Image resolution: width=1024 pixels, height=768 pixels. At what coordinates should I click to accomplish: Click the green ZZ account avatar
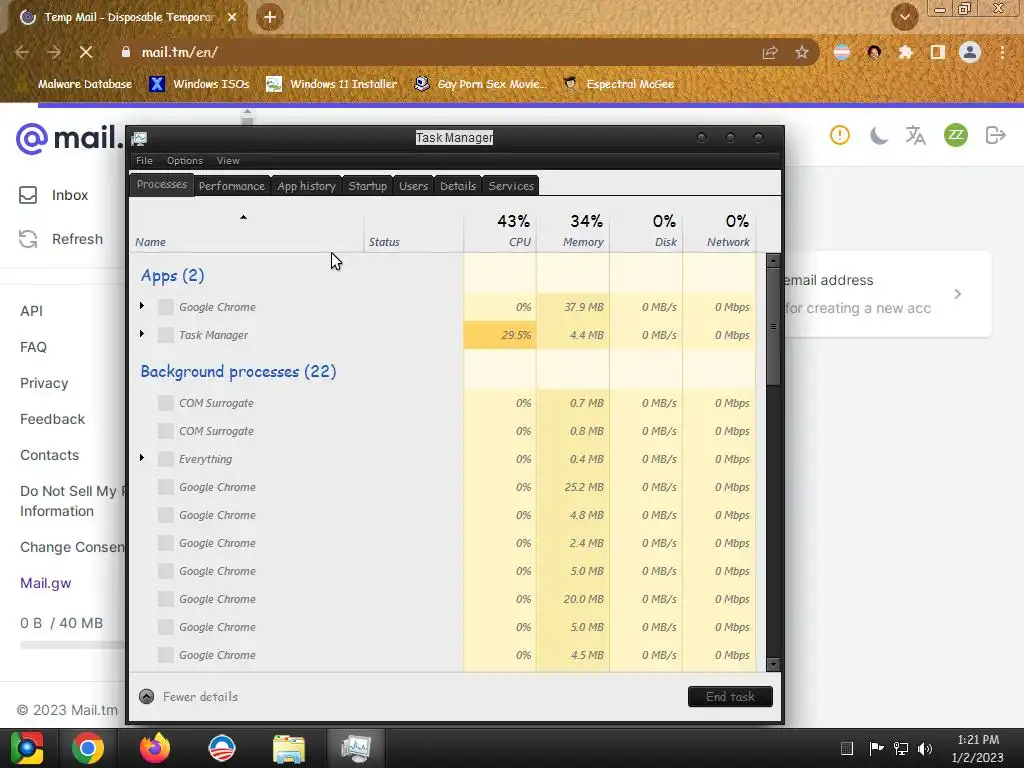coord(955,135)
